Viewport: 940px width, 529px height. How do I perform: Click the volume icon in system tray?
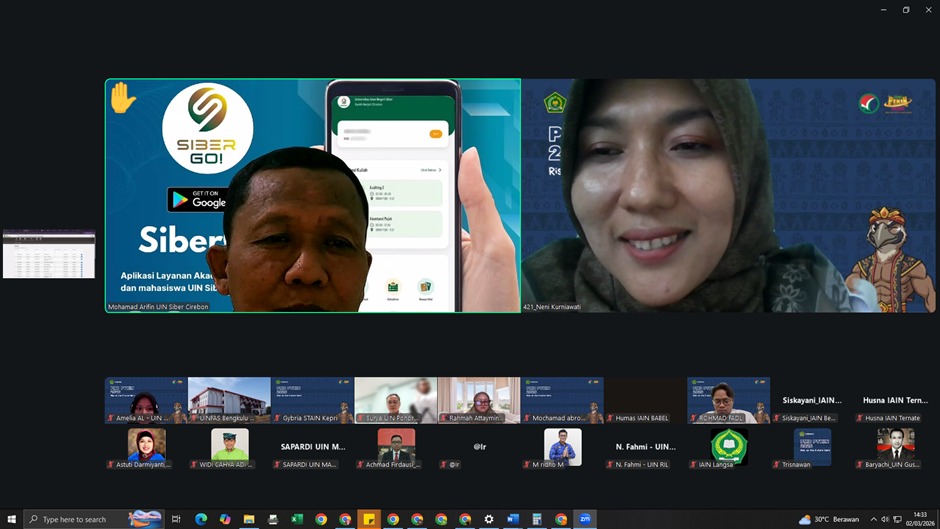[x=885, y=519]
